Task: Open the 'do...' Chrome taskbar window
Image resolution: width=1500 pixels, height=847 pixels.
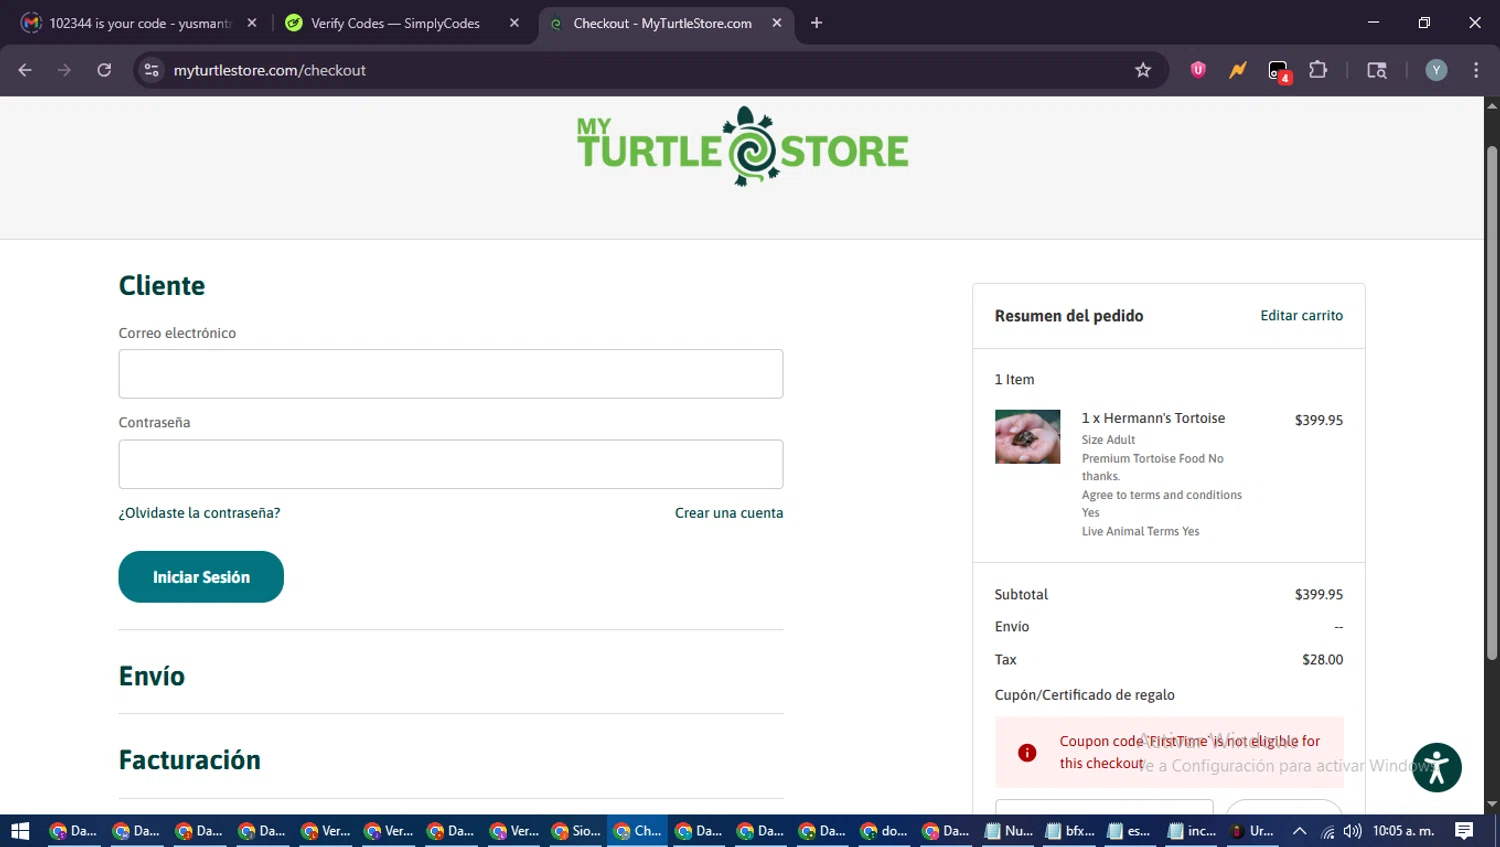Action: [884, 831]
